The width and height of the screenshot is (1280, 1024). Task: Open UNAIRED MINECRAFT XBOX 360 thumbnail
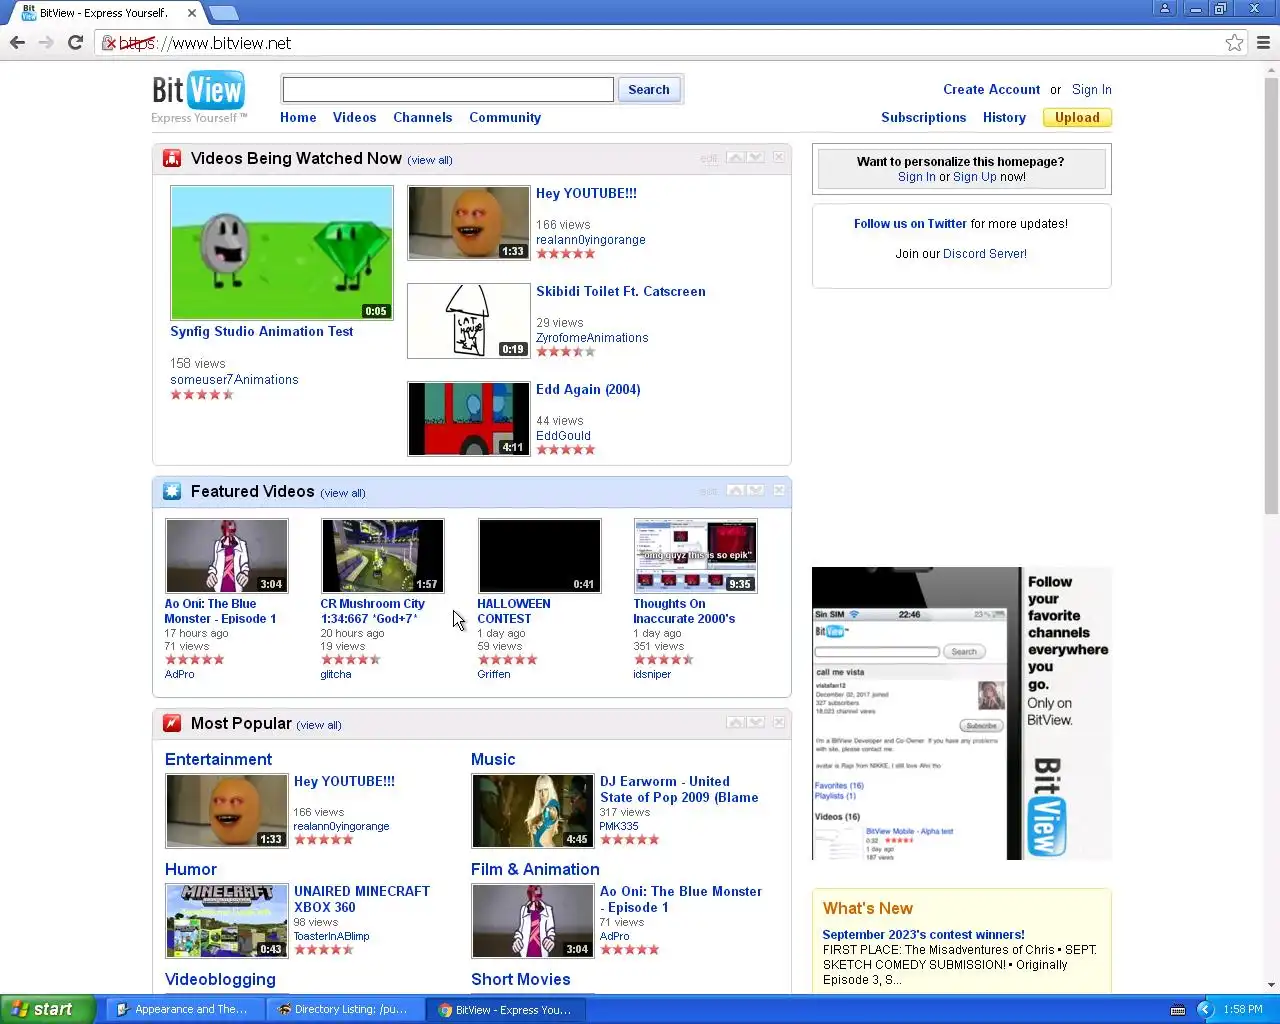pyautogui.click(x=226, y=921)
